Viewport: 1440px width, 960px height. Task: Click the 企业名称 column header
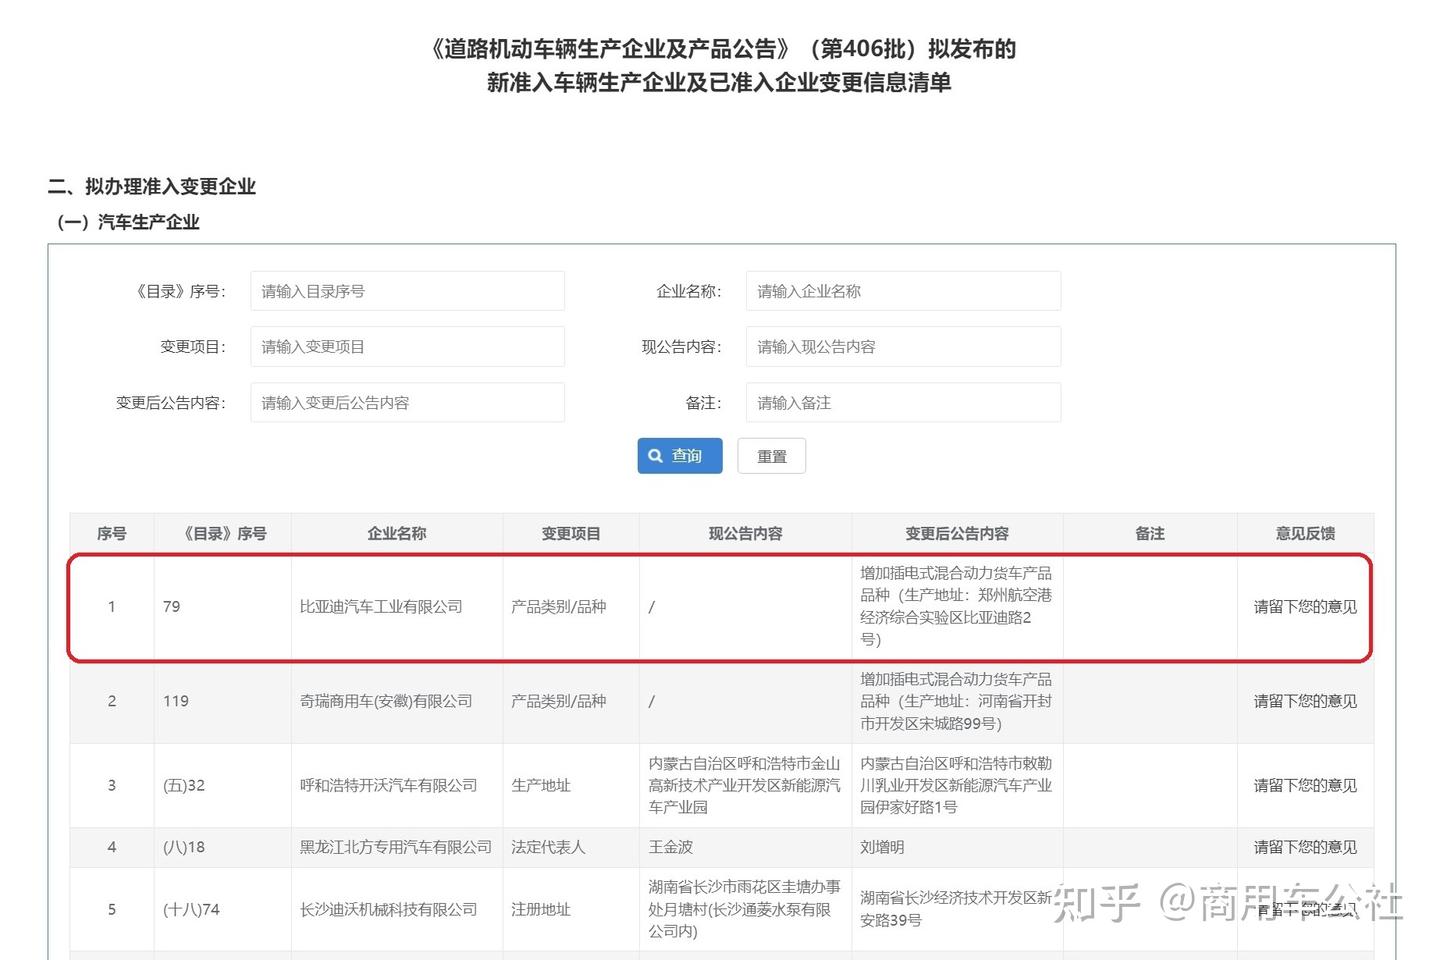pos(397,534)
